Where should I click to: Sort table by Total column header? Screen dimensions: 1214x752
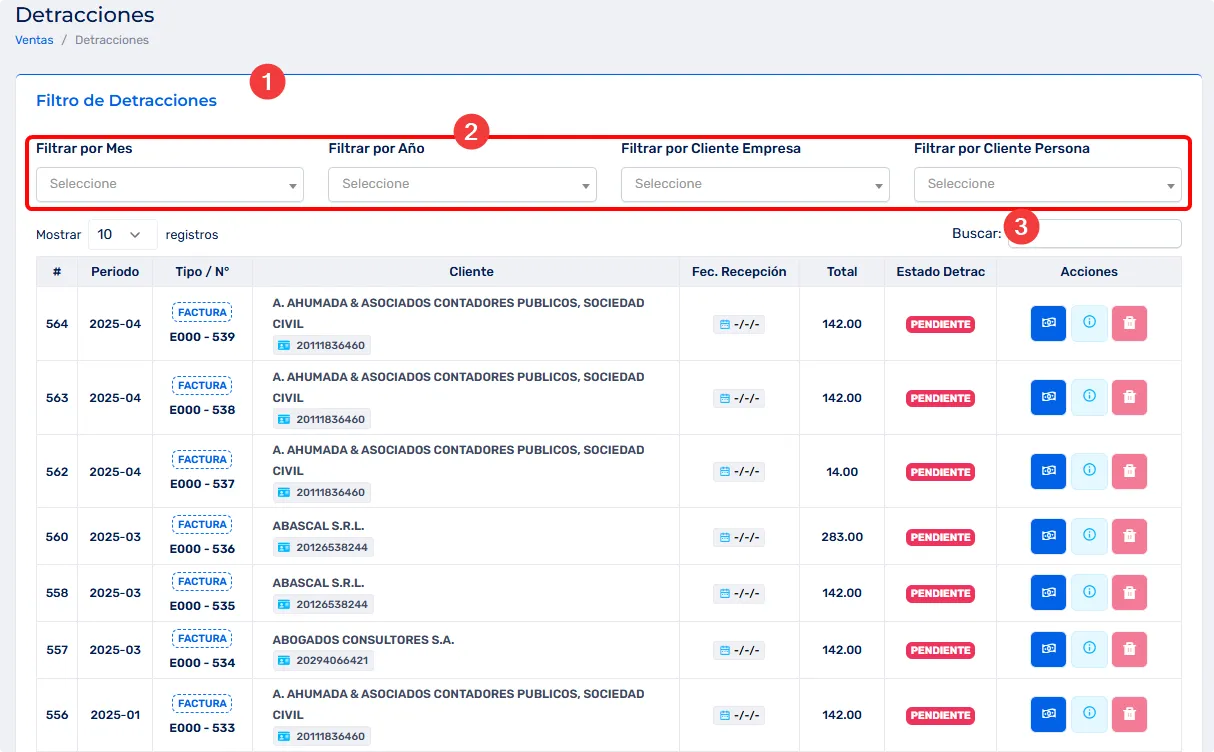(842, 272)
